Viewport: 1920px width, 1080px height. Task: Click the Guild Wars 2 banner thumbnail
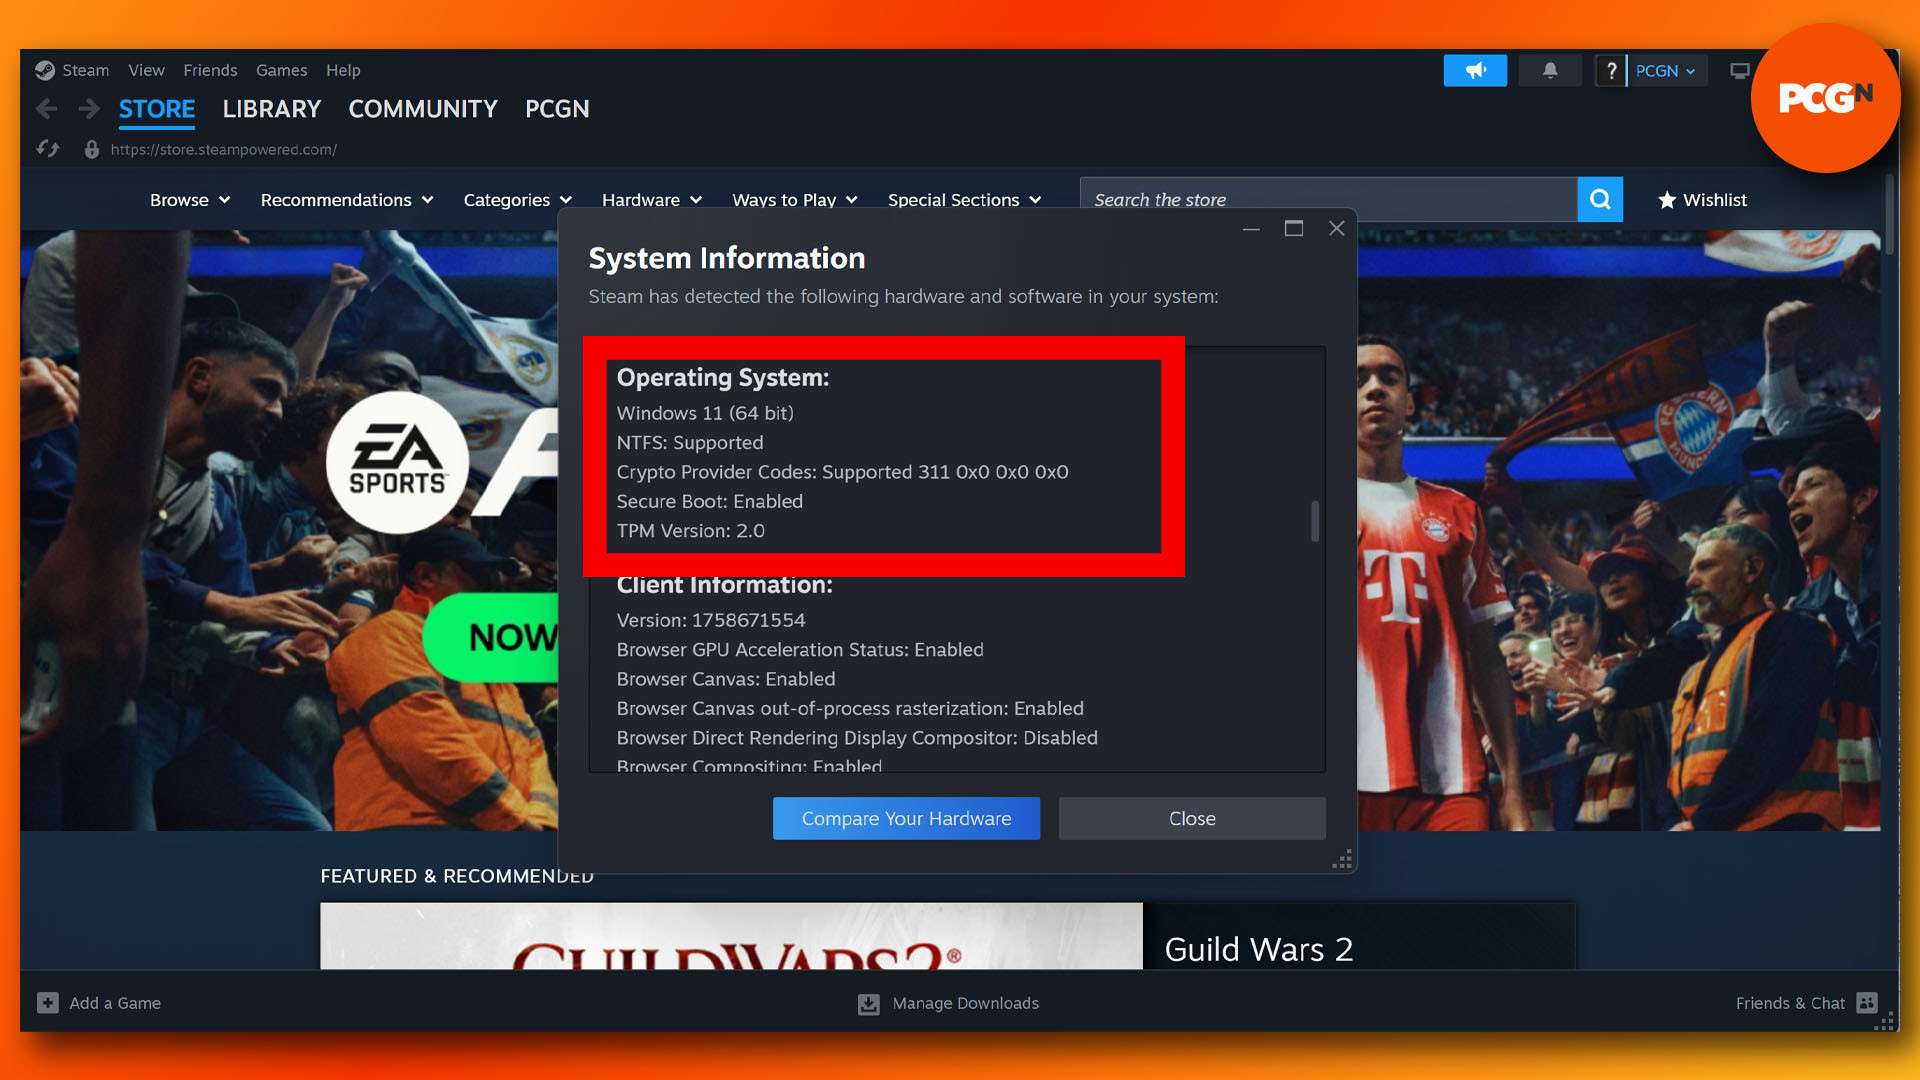click(731, 936)
